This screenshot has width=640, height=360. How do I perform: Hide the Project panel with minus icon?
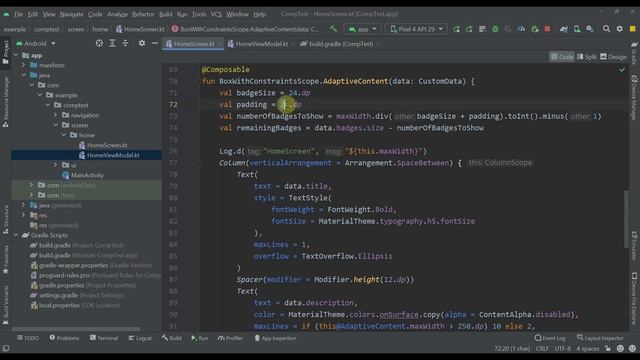coord(155,43)
